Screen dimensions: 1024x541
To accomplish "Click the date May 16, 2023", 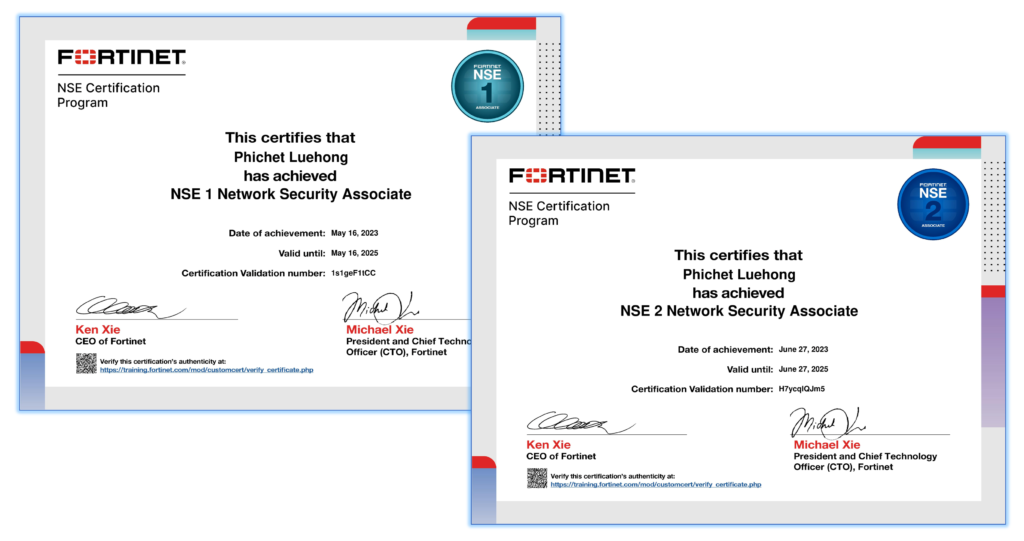I will click(x=355, y=233).
